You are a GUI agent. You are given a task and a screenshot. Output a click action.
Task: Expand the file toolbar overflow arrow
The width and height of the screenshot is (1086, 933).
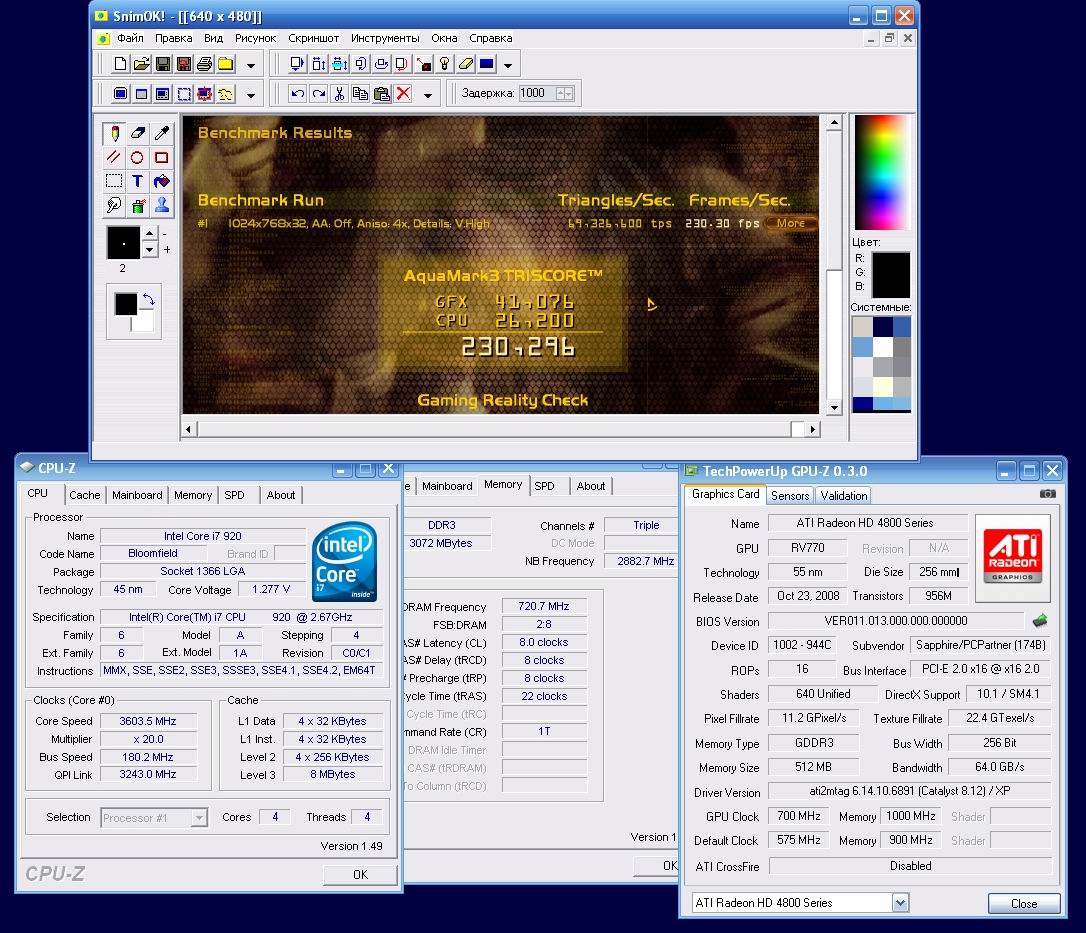251,66
